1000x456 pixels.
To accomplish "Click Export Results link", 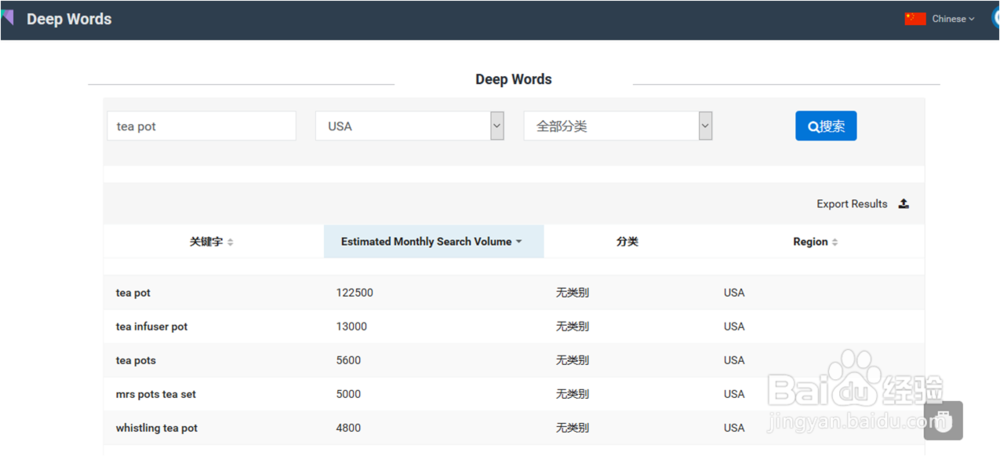I will point(852,204).
